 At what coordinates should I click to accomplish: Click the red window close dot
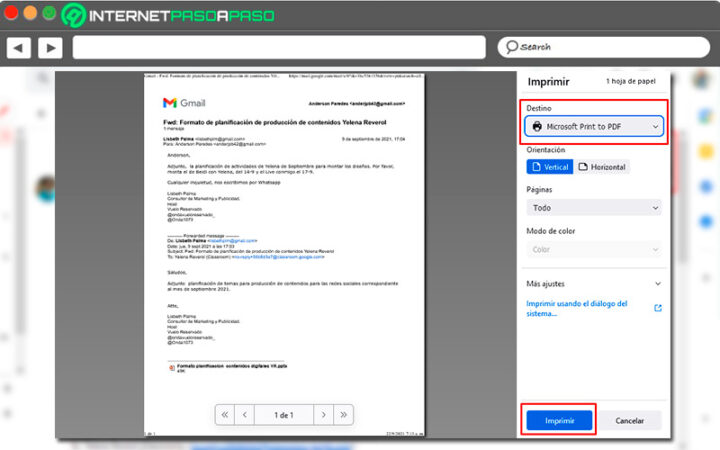coord(11,13)
